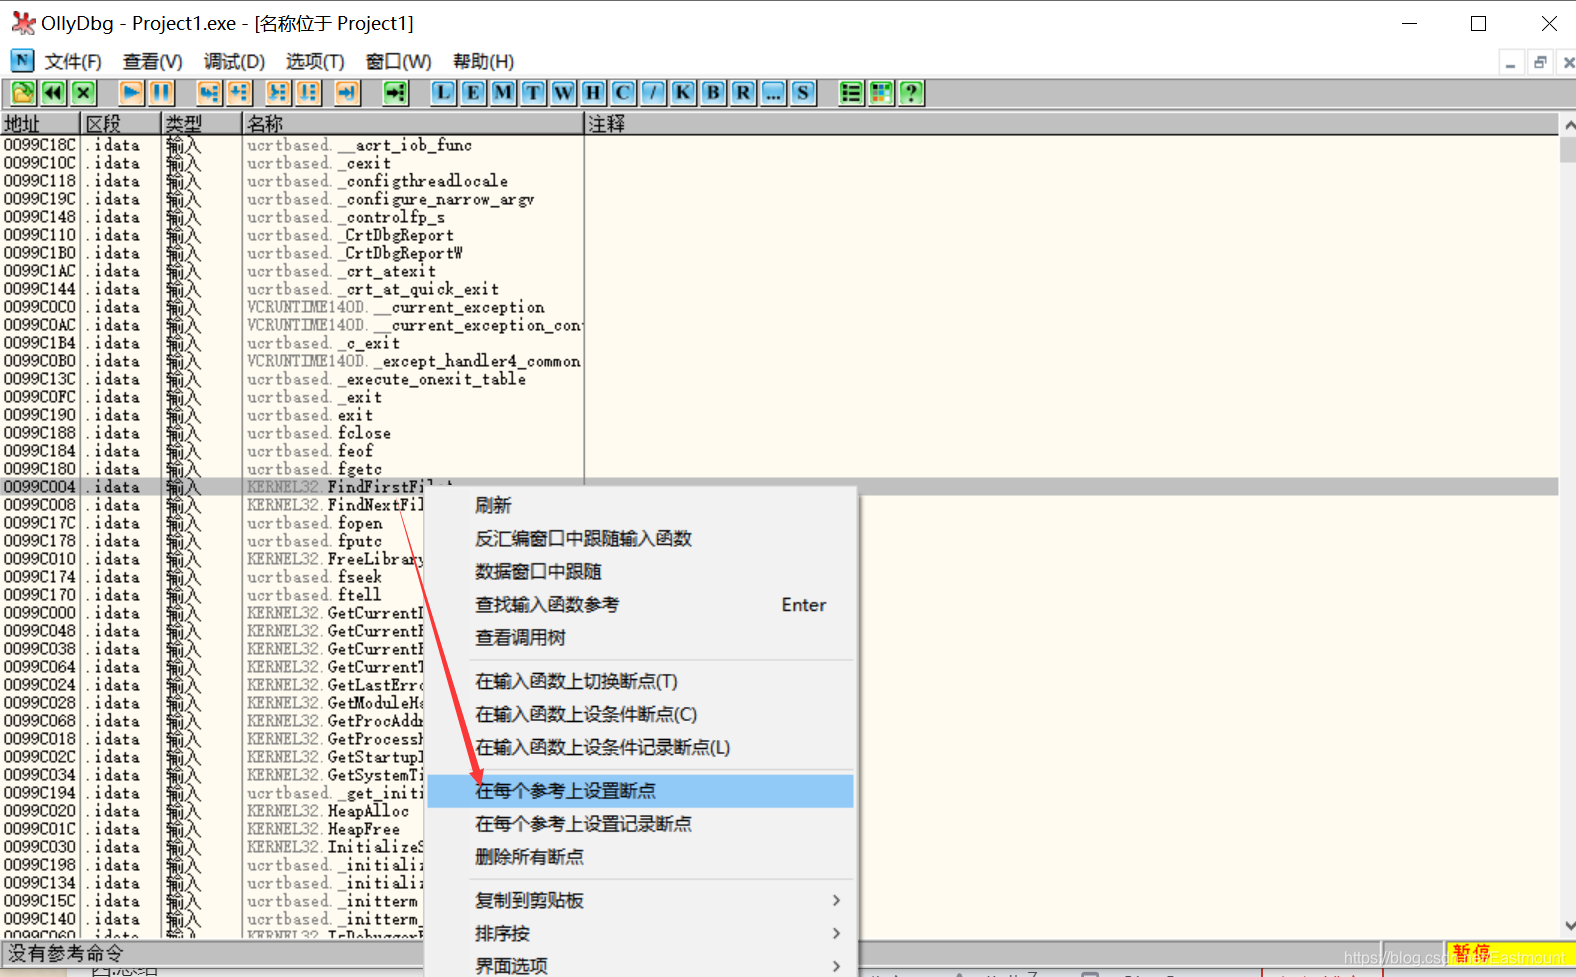
Task: Choose 删除所有断点 menu entry
Action: (x=640, y=856)
